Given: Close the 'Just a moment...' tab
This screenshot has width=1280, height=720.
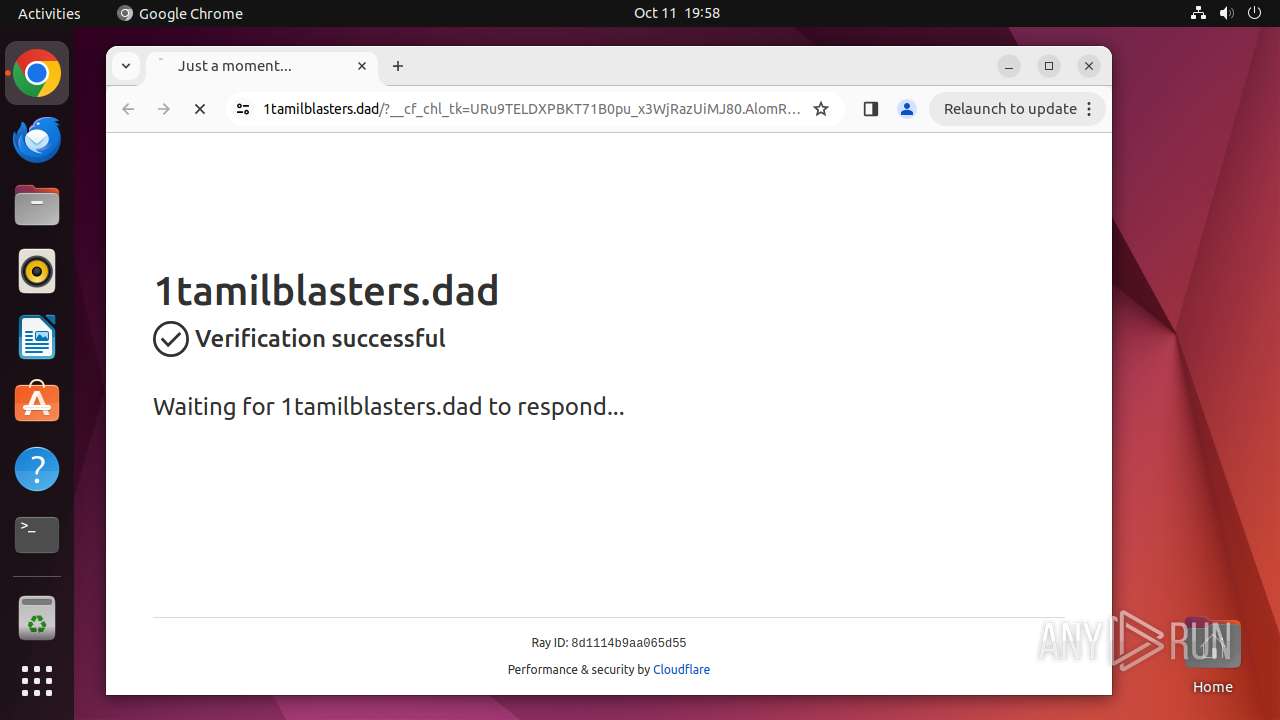Looking at the screenshot, I should (362, 66).
